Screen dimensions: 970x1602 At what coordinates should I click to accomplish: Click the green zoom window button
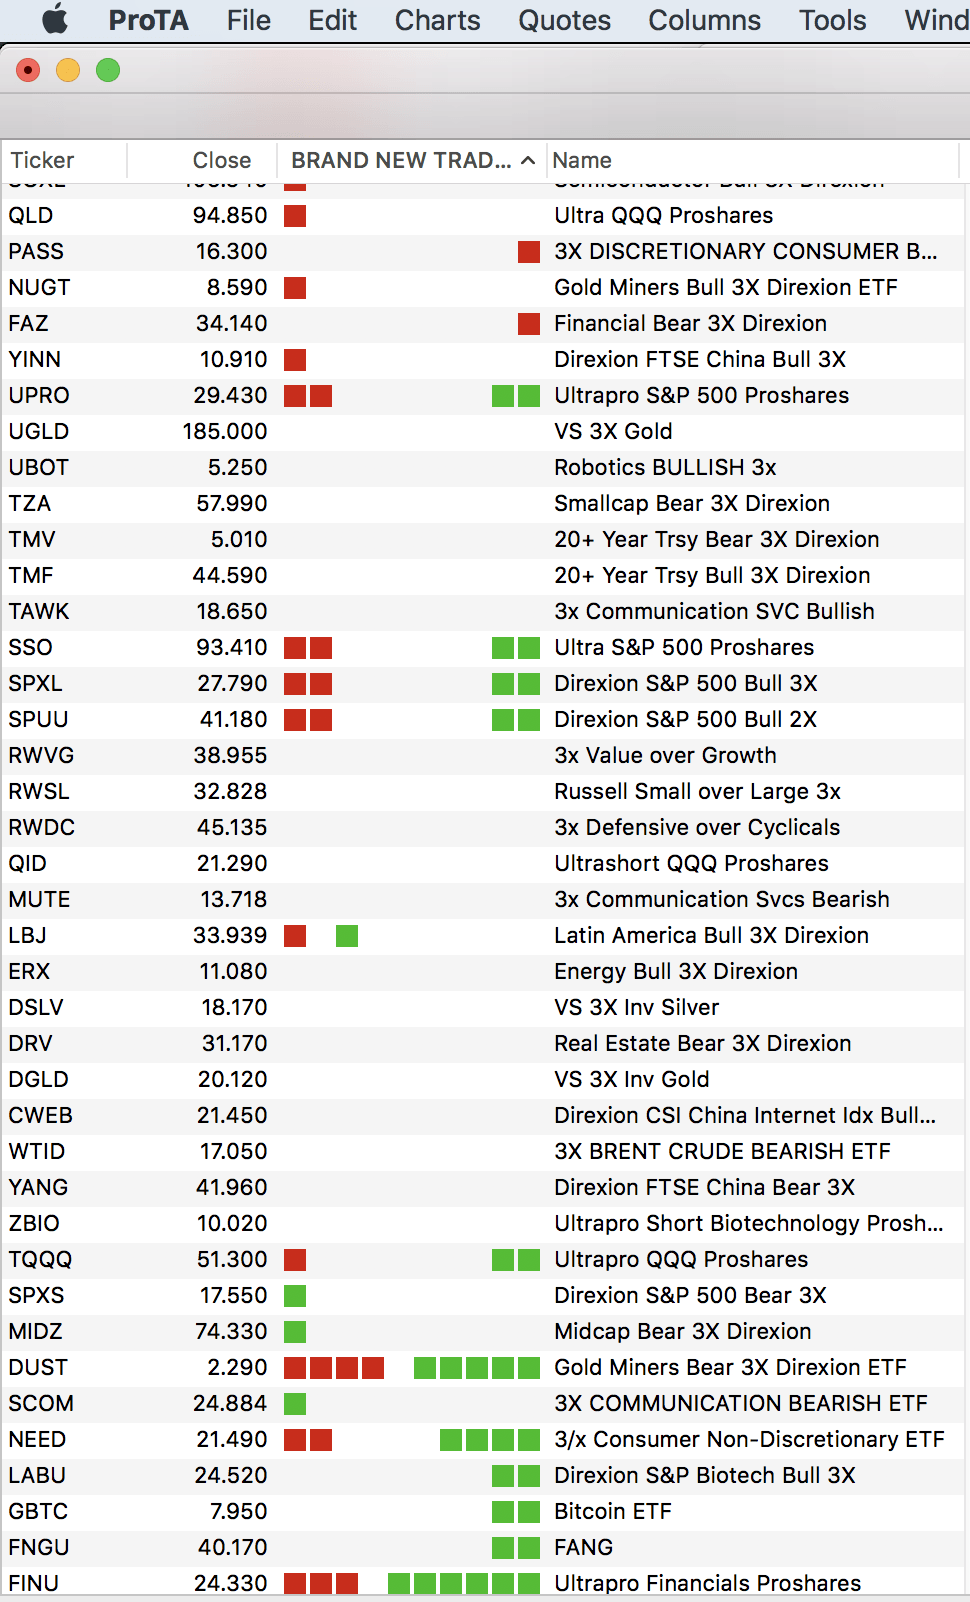(108, 70)
